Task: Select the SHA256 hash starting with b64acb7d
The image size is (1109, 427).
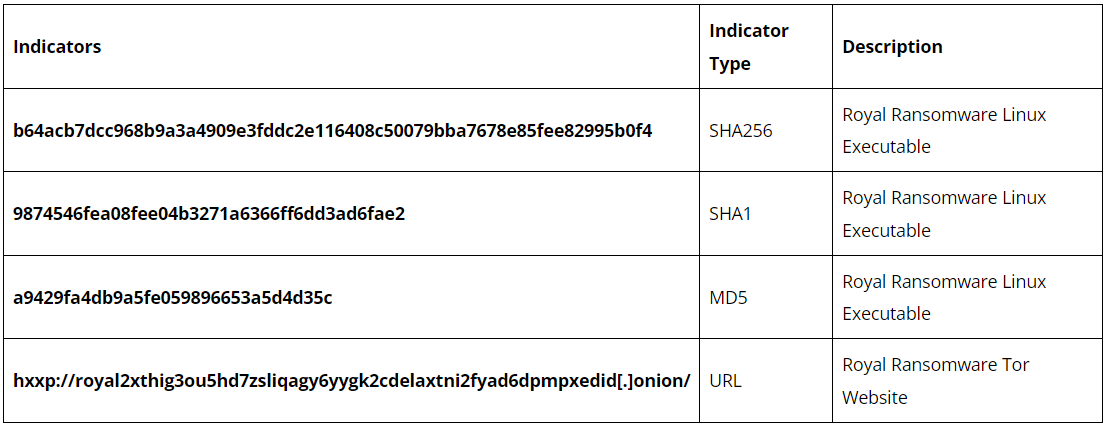Action: 332,131
